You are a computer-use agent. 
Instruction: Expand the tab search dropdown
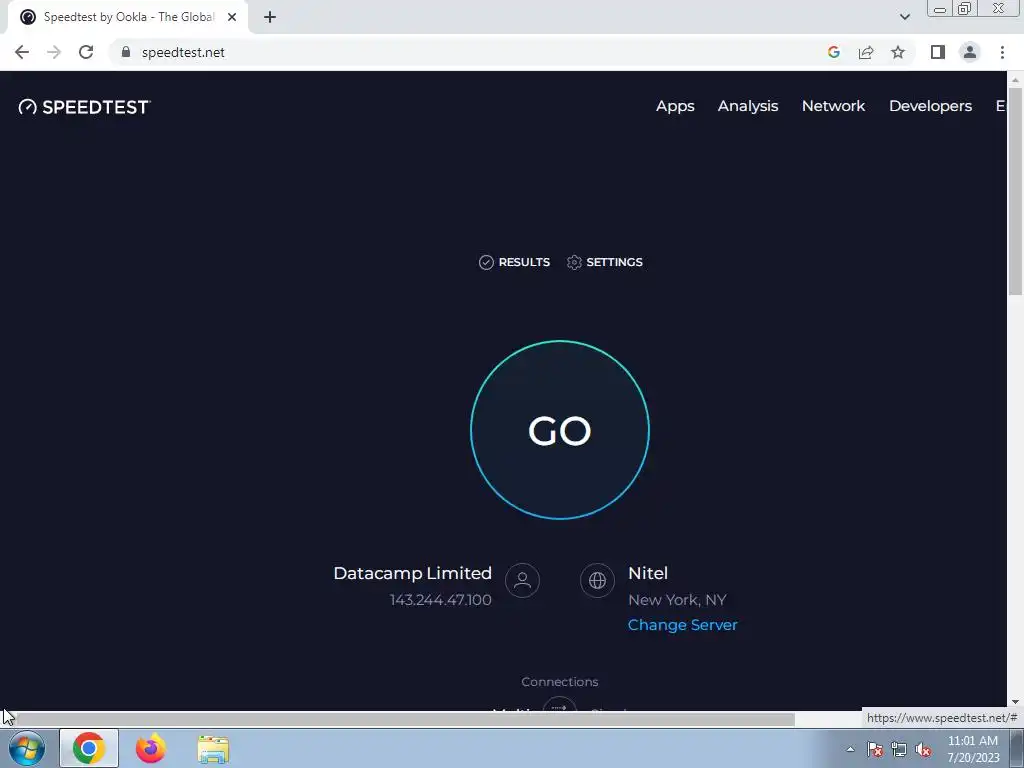click(x=904, y=17)
